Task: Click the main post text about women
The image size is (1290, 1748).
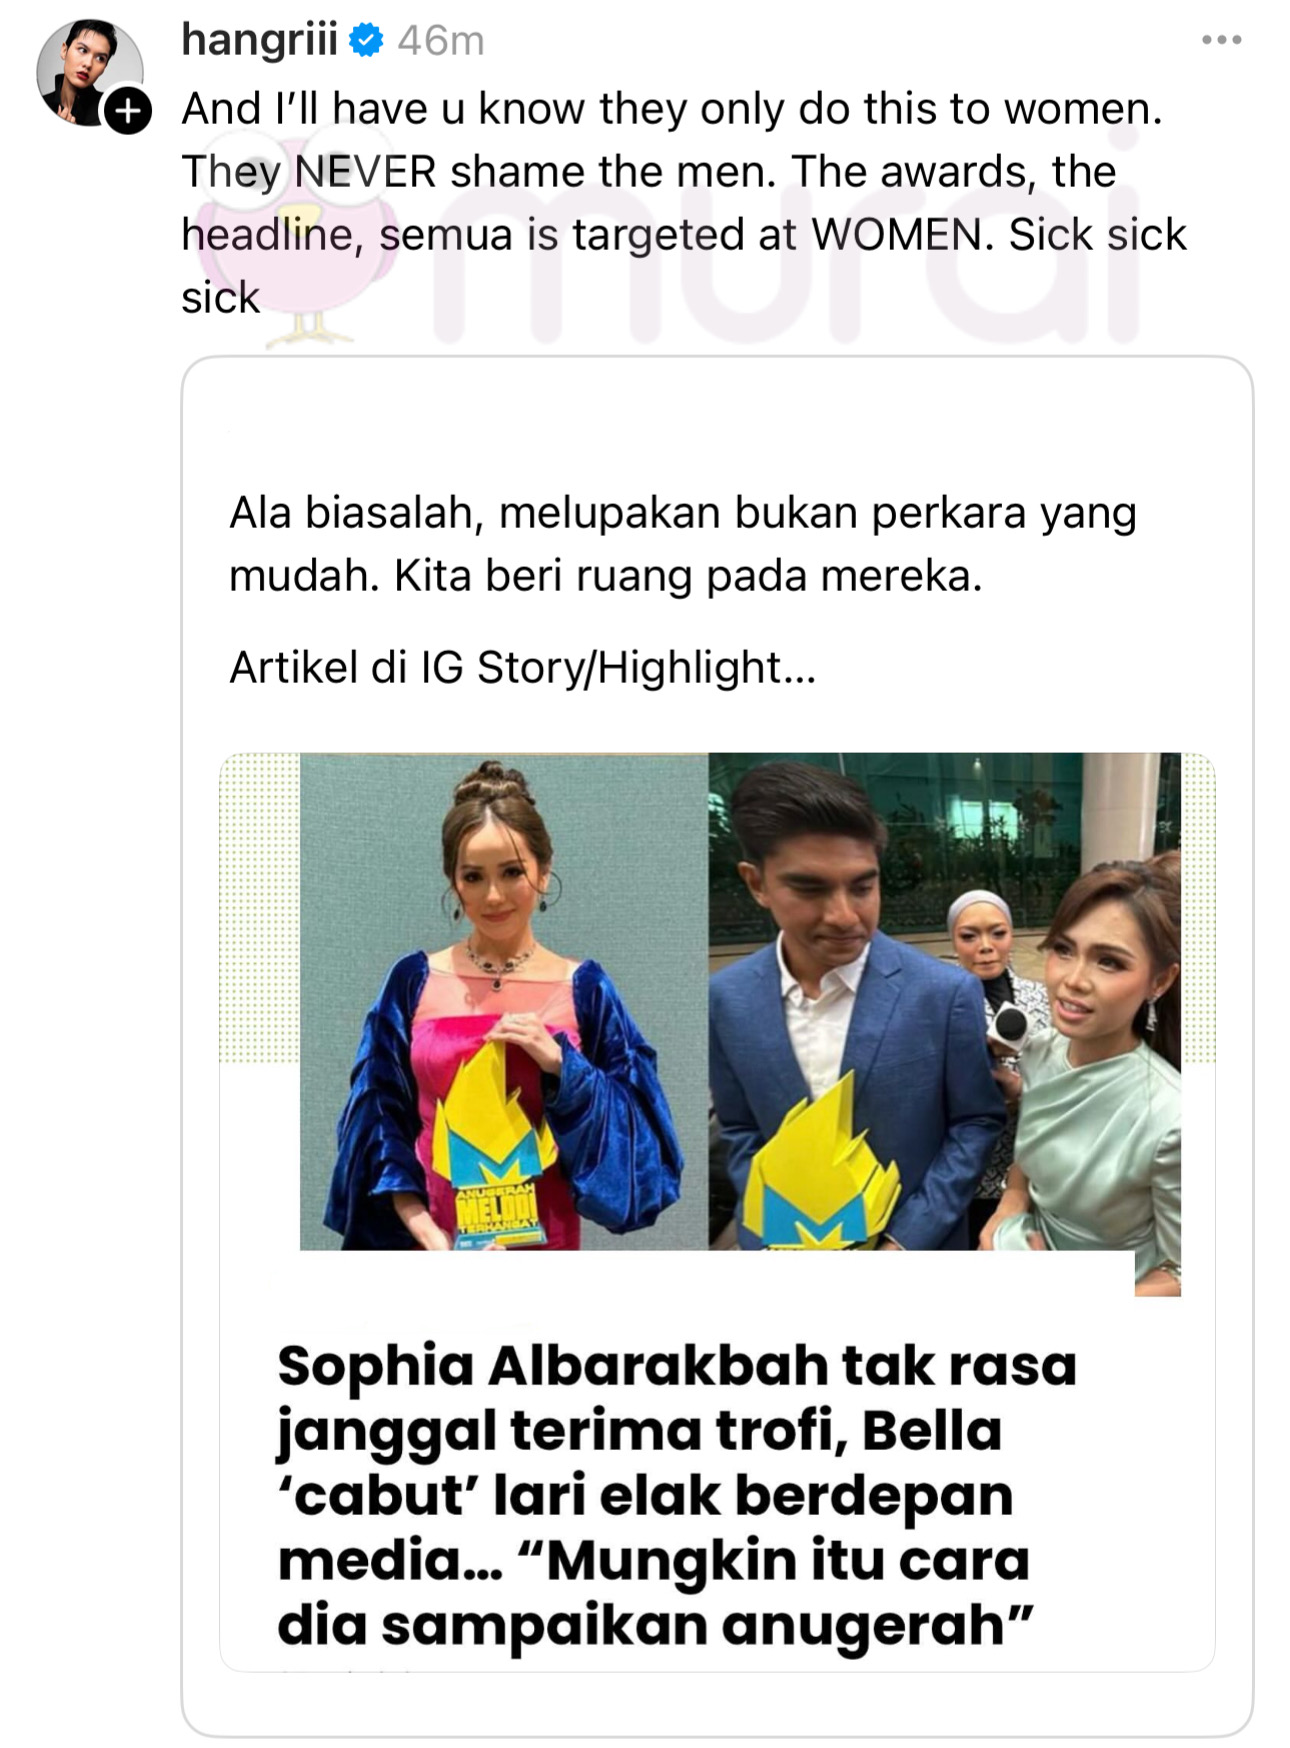Action: (683, 203)
